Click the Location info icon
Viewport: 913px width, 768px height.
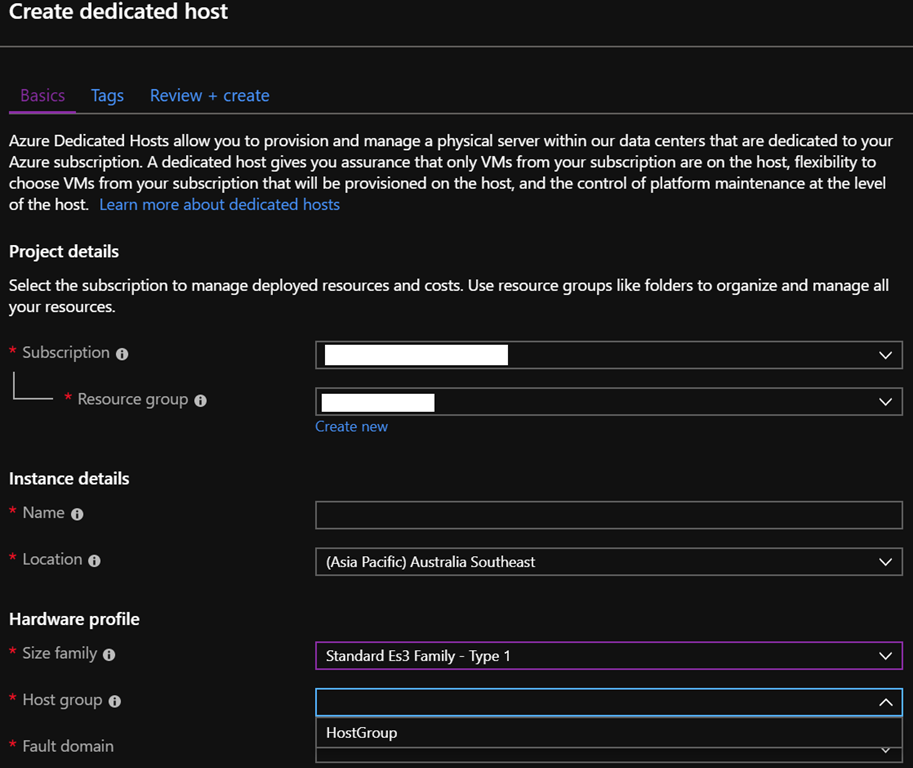93,560
